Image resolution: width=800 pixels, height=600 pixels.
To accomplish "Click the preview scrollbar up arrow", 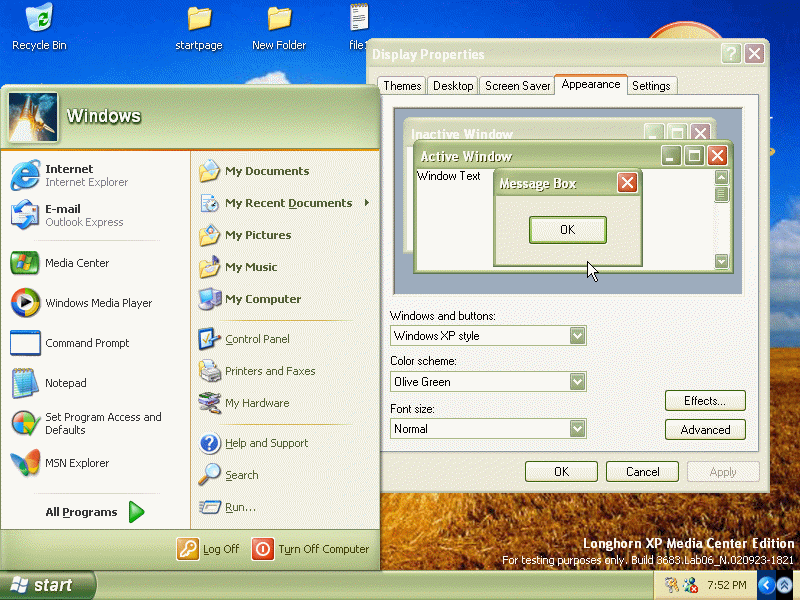I will tap(721, 177).
